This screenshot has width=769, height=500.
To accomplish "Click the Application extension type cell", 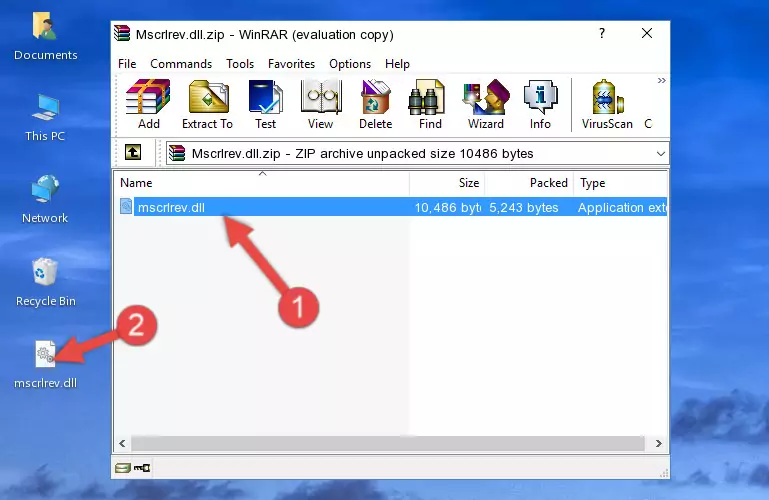I will (622, 207).
